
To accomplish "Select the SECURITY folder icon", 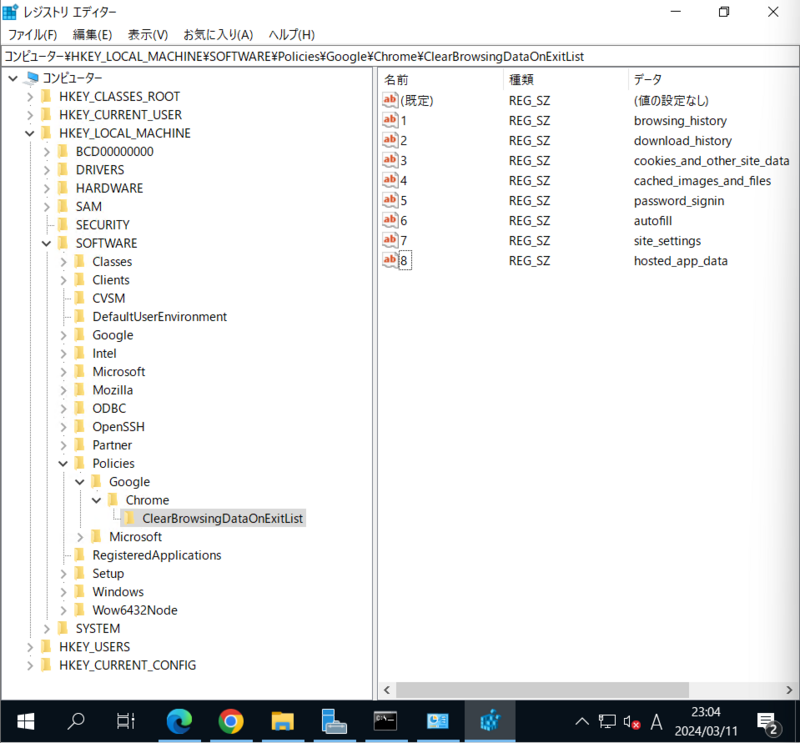I will (63, 225).
